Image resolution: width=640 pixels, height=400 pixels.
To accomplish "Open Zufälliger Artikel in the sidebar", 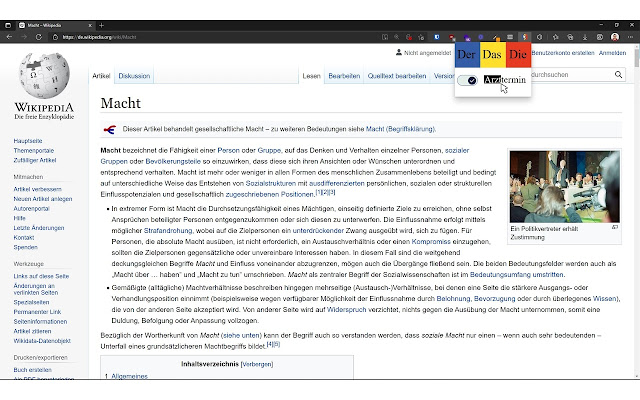I will pos(35,160).
